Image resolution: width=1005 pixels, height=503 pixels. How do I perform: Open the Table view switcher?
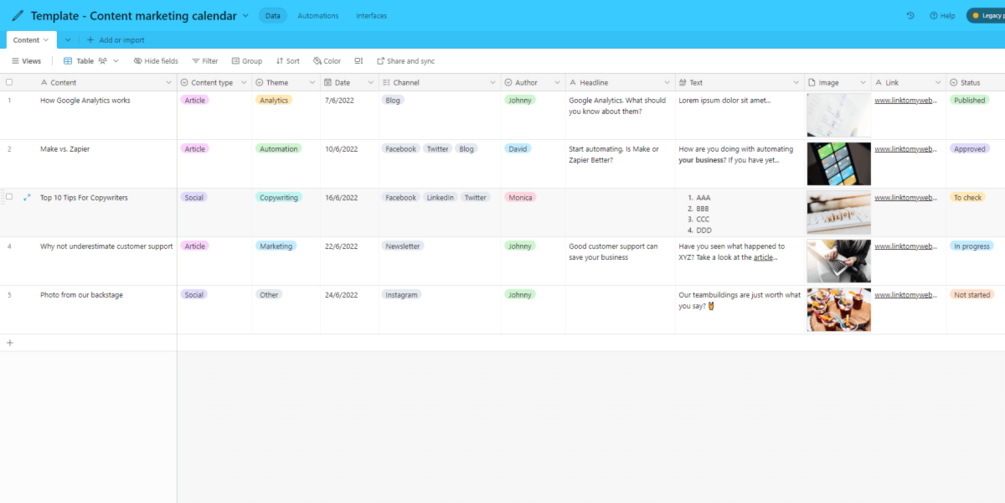tap(91, 61)
